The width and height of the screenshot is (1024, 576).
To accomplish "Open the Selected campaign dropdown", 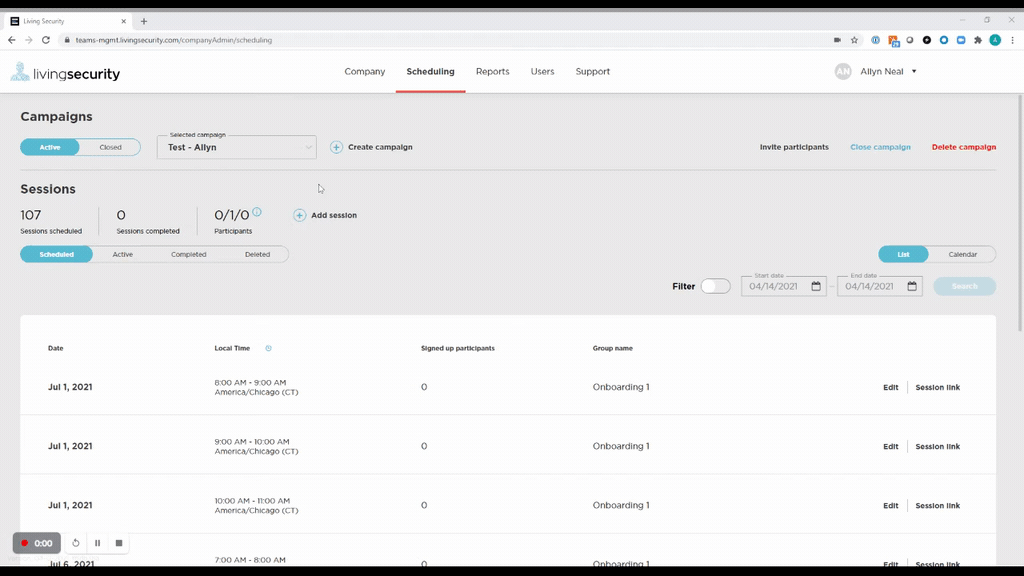I will (x=236, y=147).
